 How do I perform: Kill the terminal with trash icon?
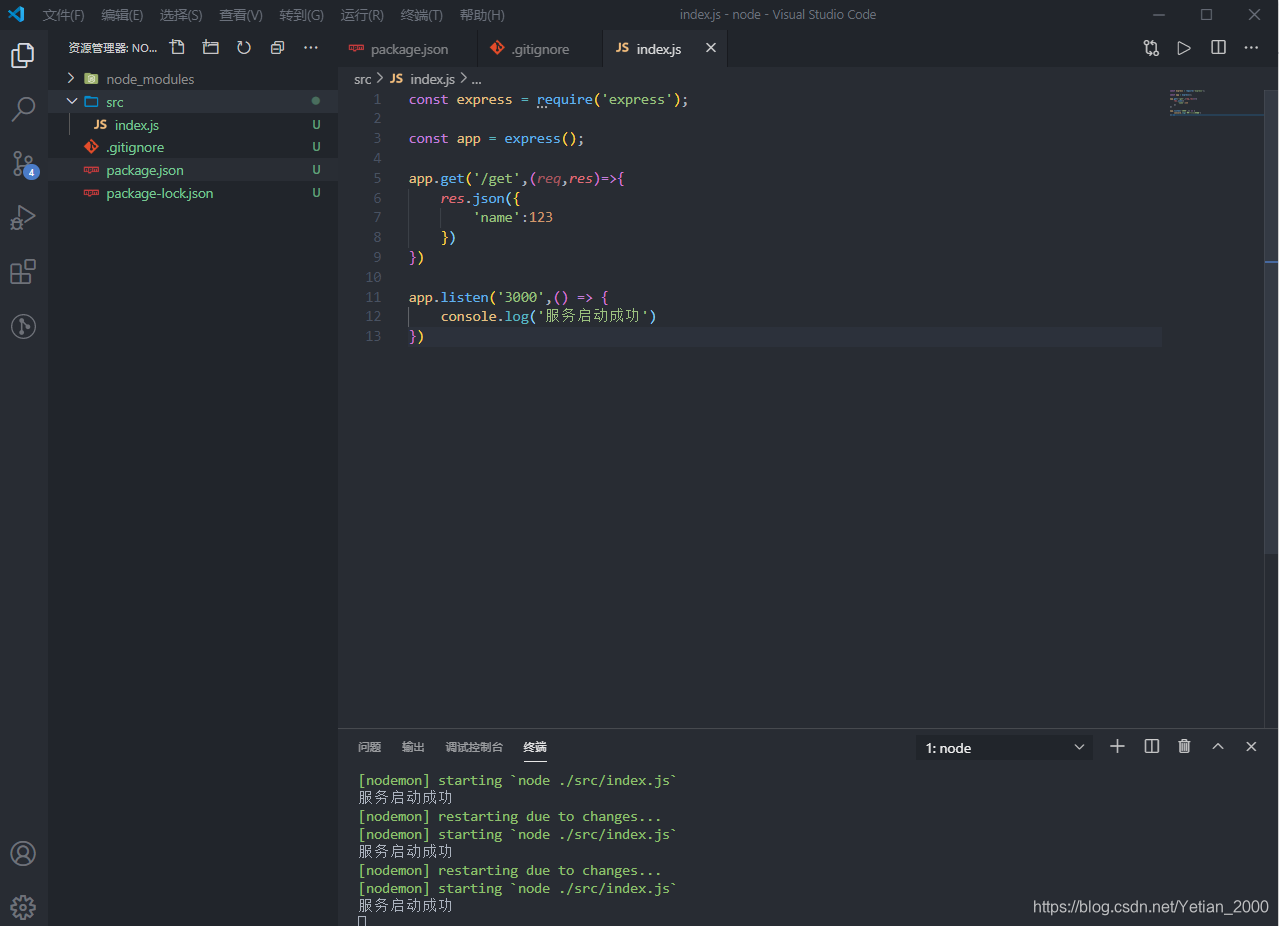[x=1184, y=746]
